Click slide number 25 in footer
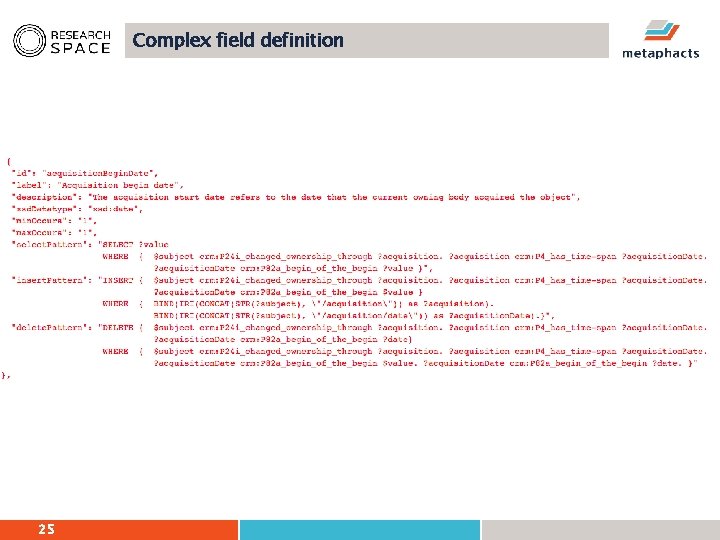This screenshot has width=720, height=540. pos(46,529)
